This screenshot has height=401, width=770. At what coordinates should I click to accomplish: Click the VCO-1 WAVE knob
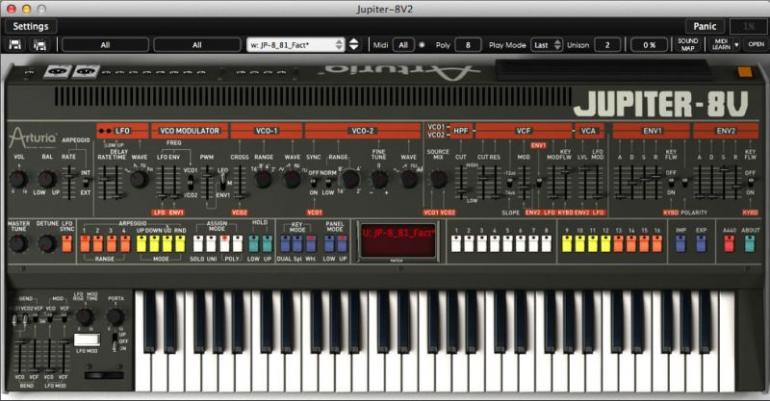[x=292, y=179]
